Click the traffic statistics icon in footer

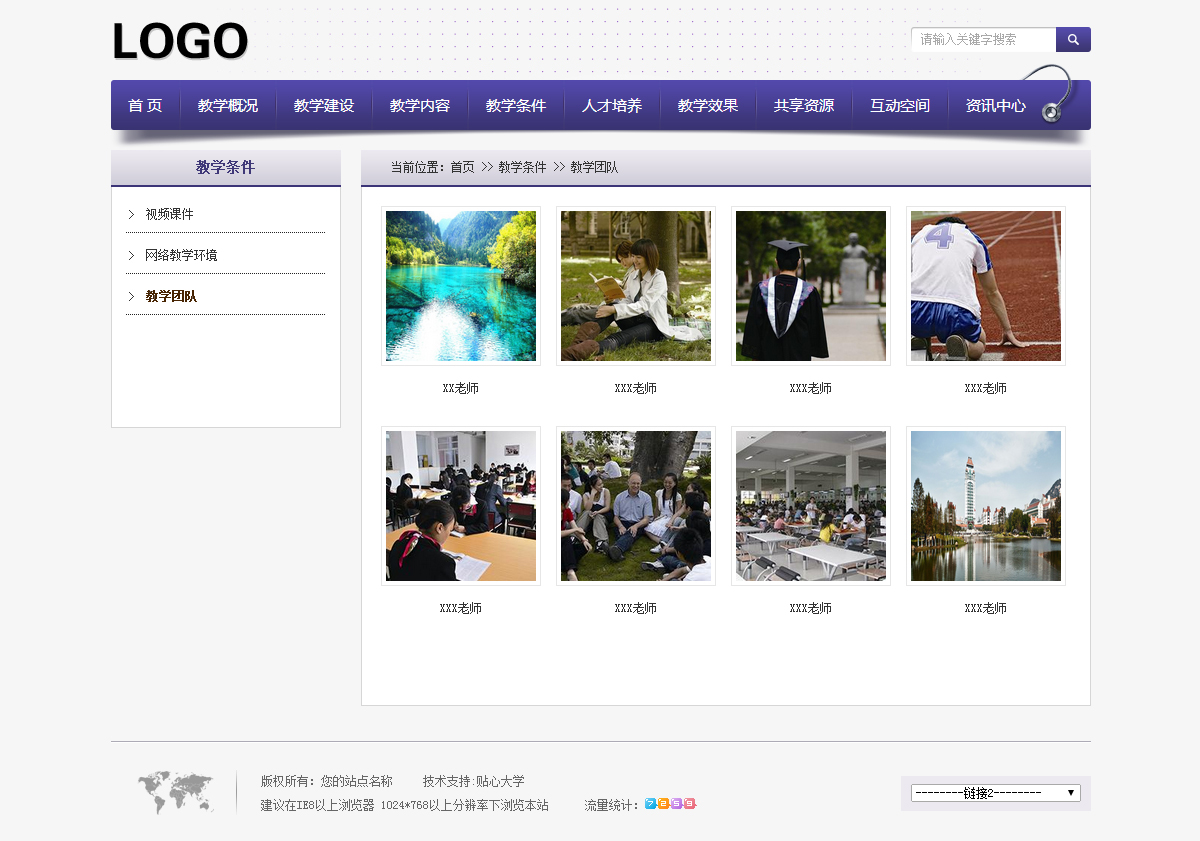[670, 804]
